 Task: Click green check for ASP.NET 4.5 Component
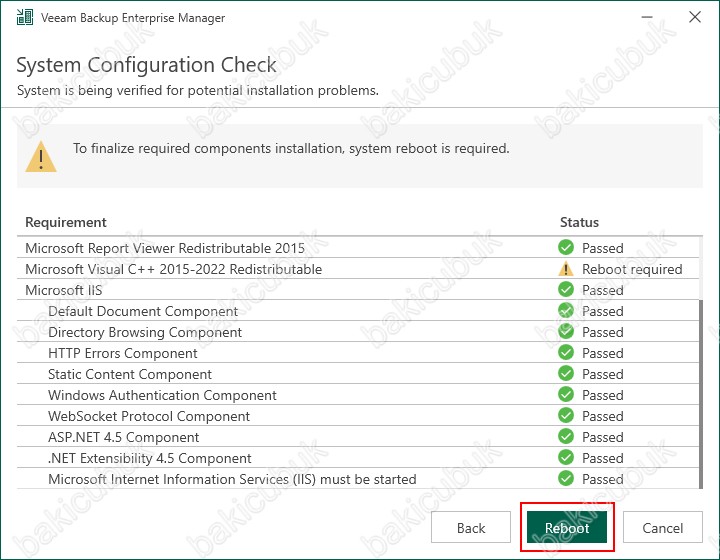[566, 437]
